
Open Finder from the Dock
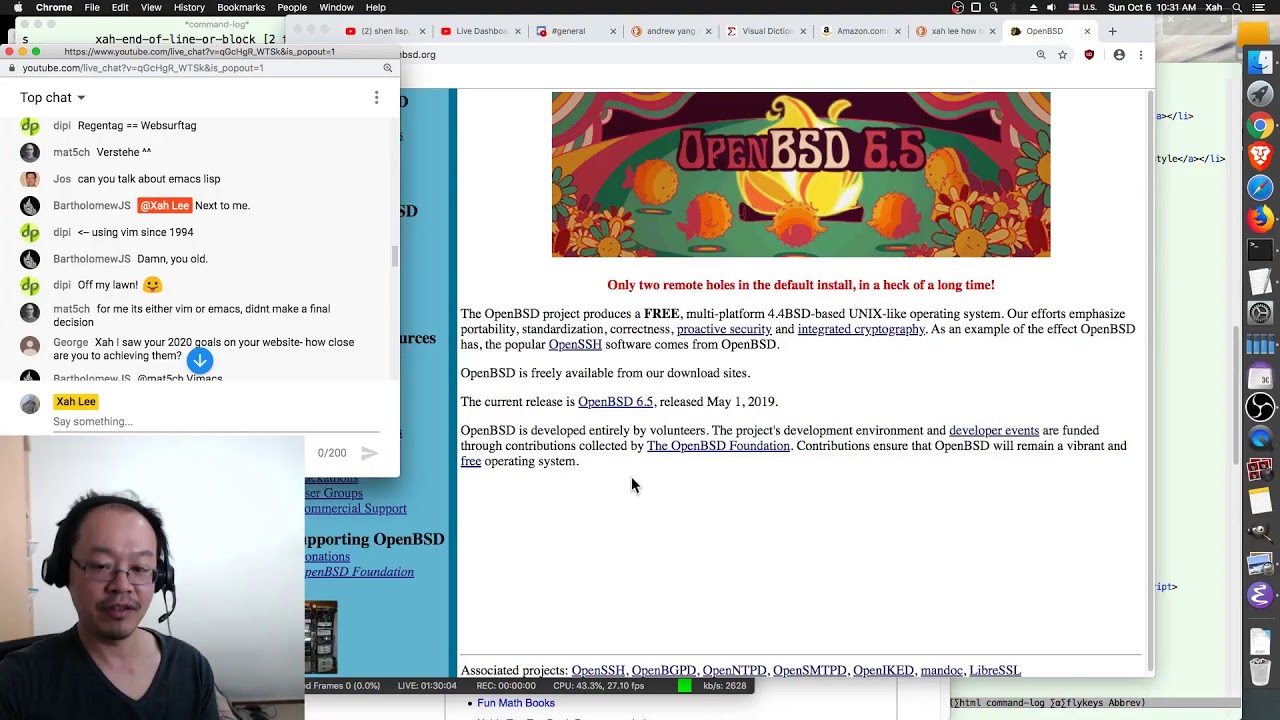1260,62
